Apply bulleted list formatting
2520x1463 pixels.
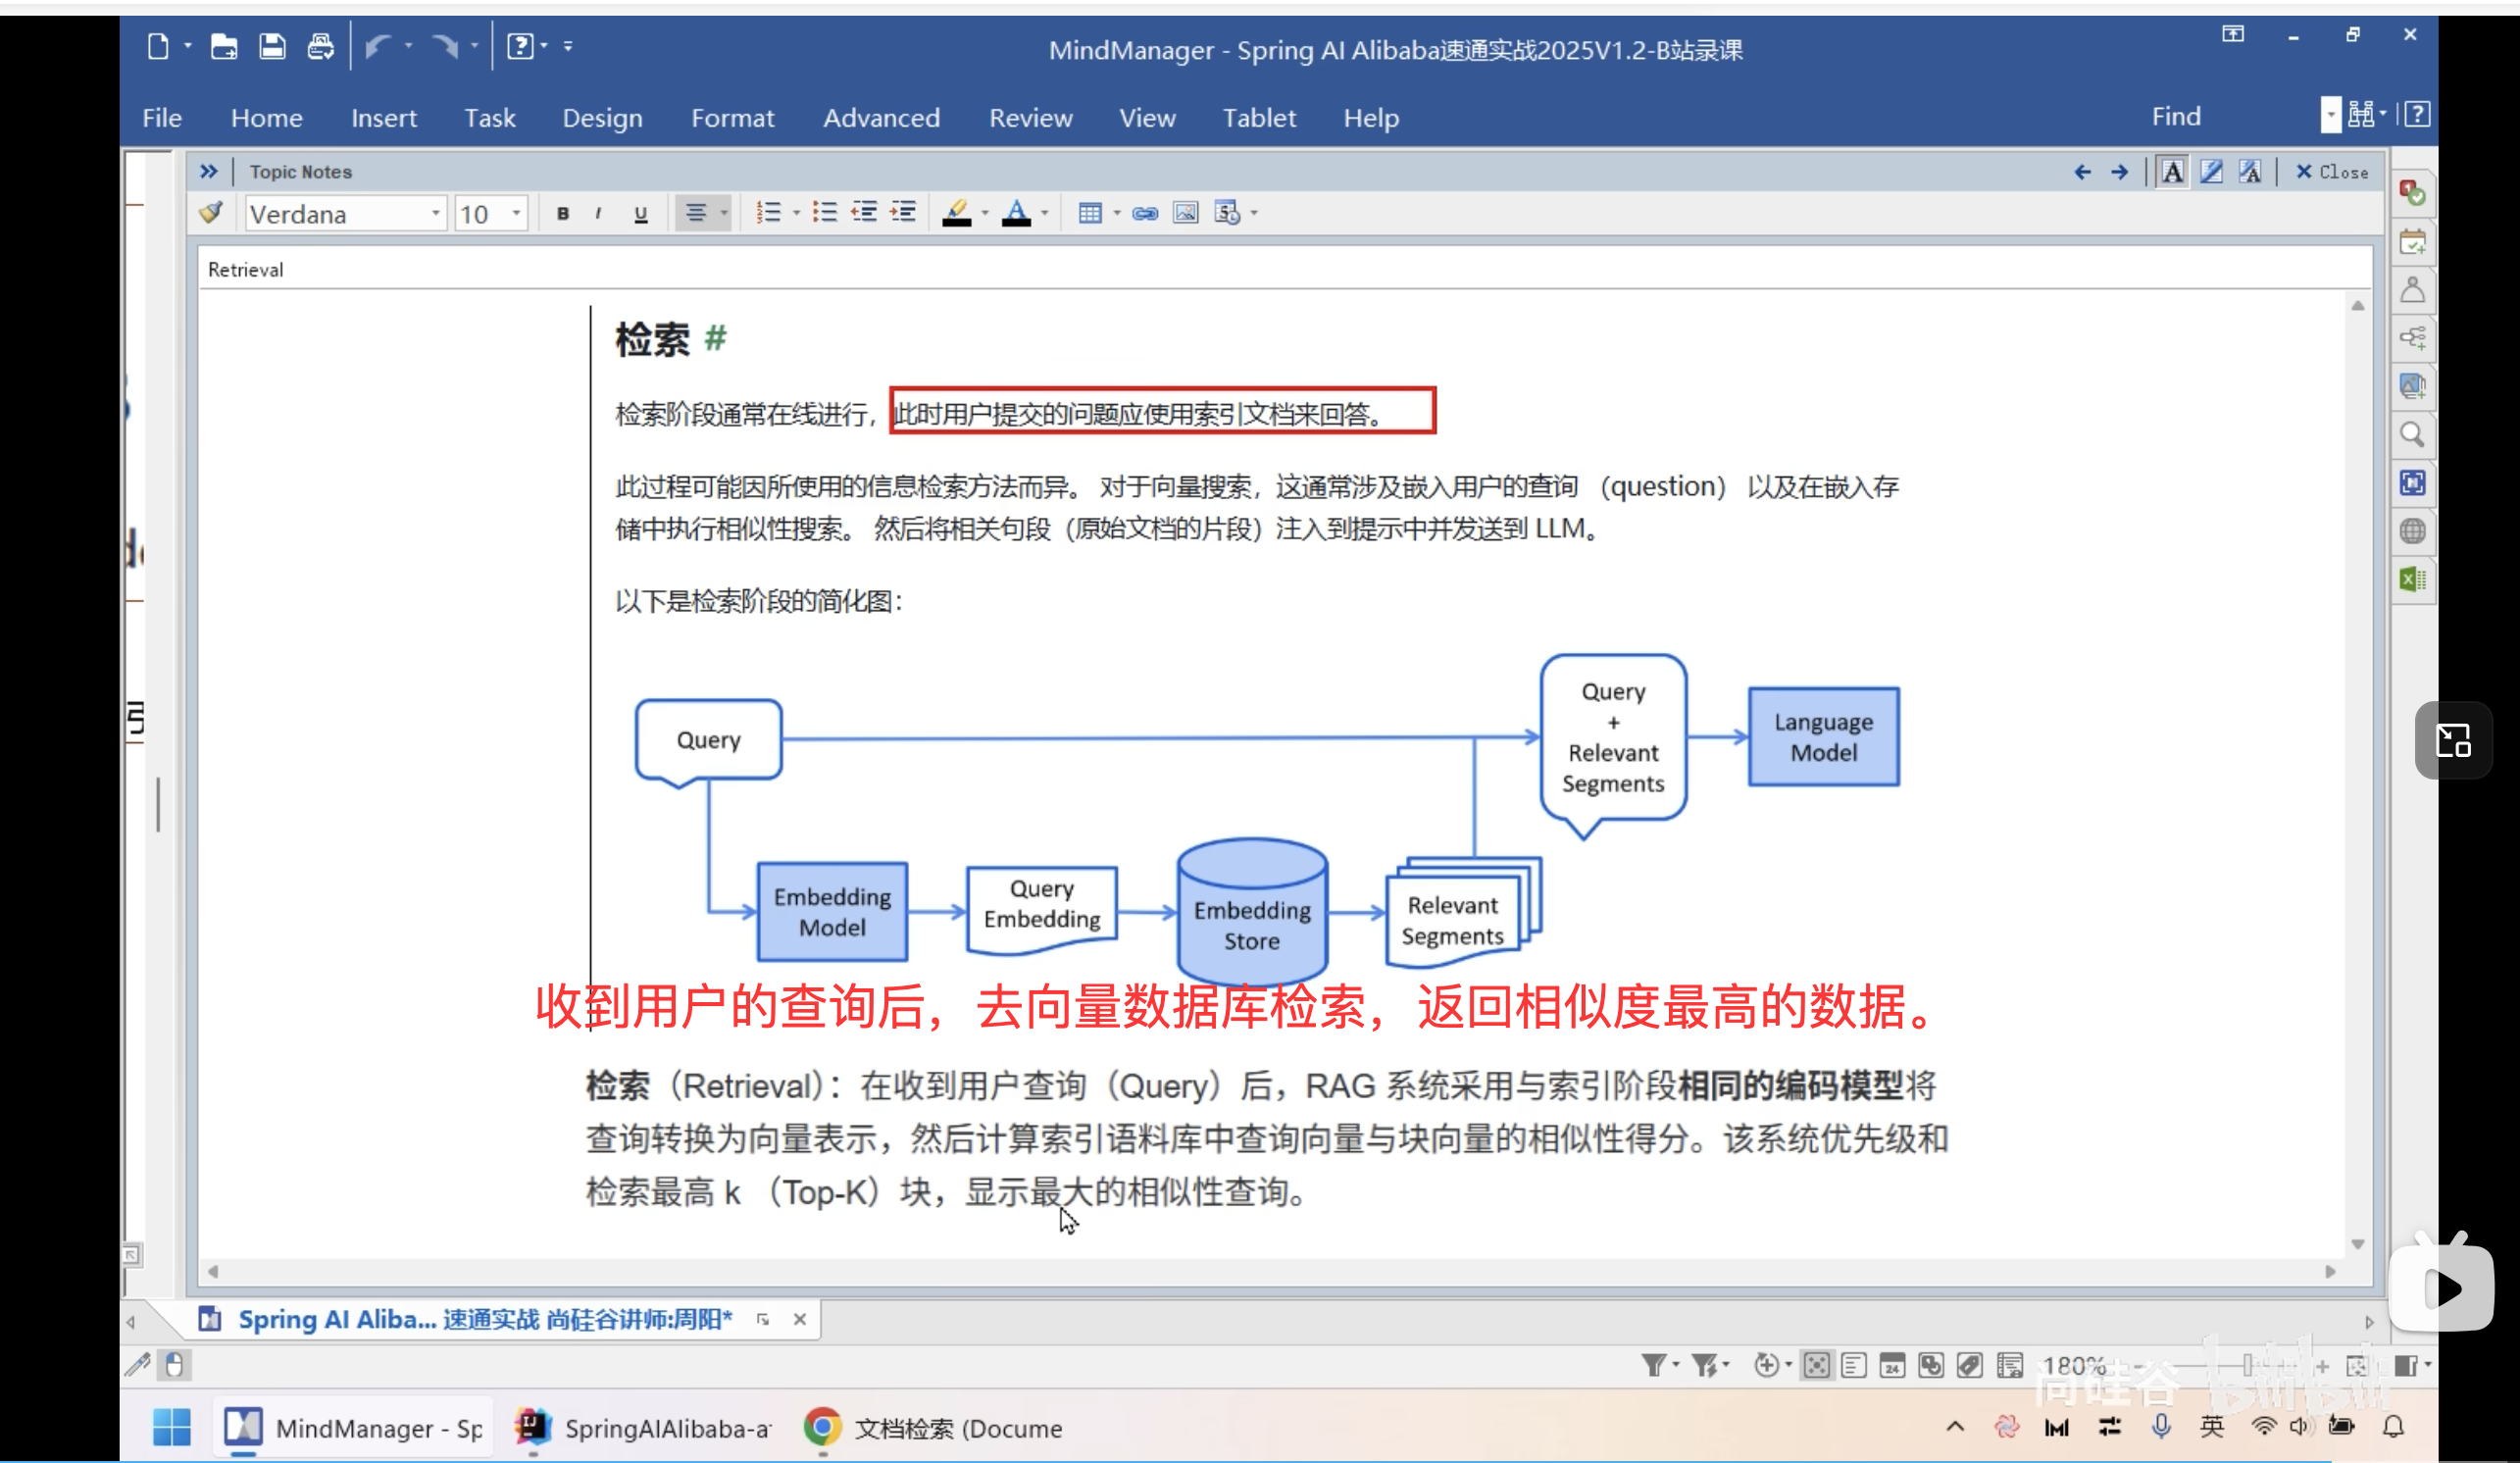(825, 213)
